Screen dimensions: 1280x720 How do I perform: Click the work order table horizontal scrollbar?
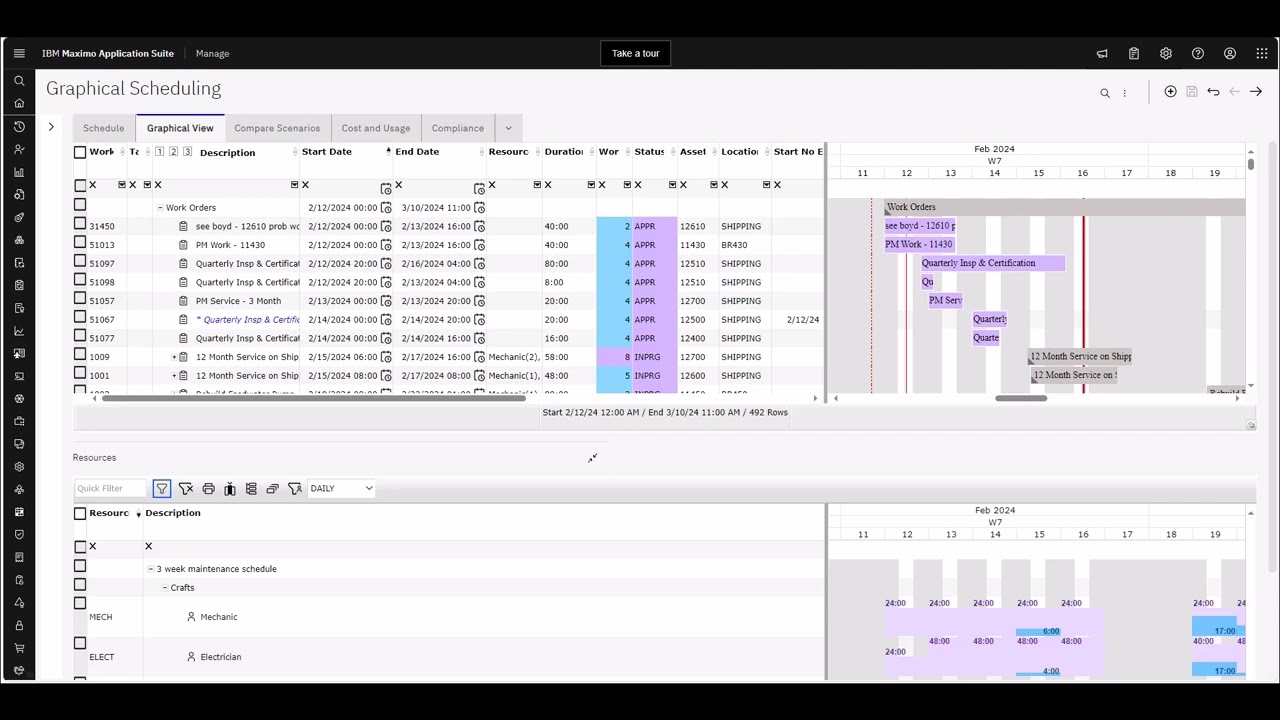pyautogui.click(x=313, y=399)
